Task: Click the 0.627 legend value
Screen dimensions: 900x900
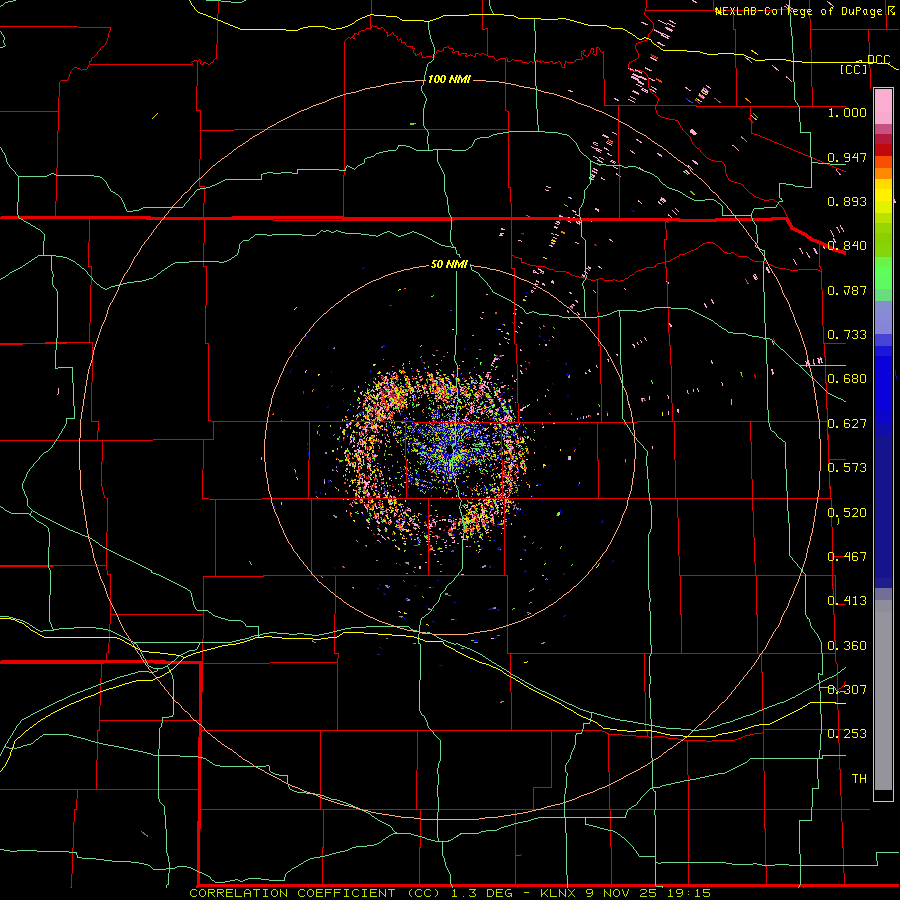Action: [847, 424]
